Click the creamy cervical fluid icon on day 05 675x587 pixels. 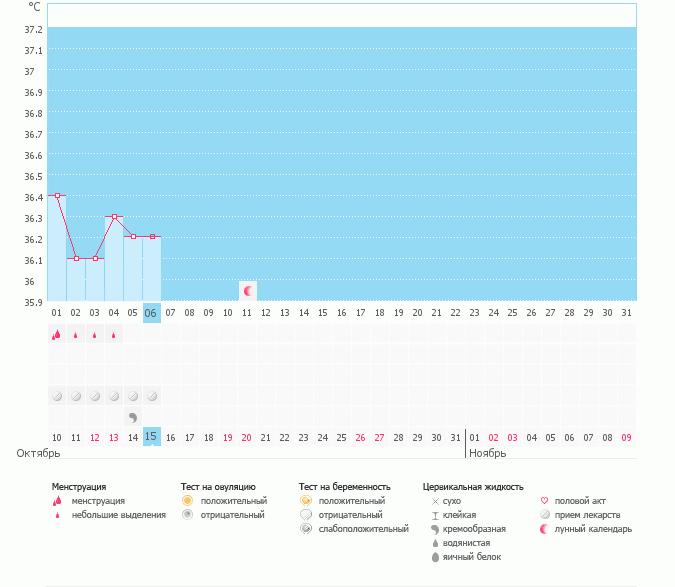point(133,416)
